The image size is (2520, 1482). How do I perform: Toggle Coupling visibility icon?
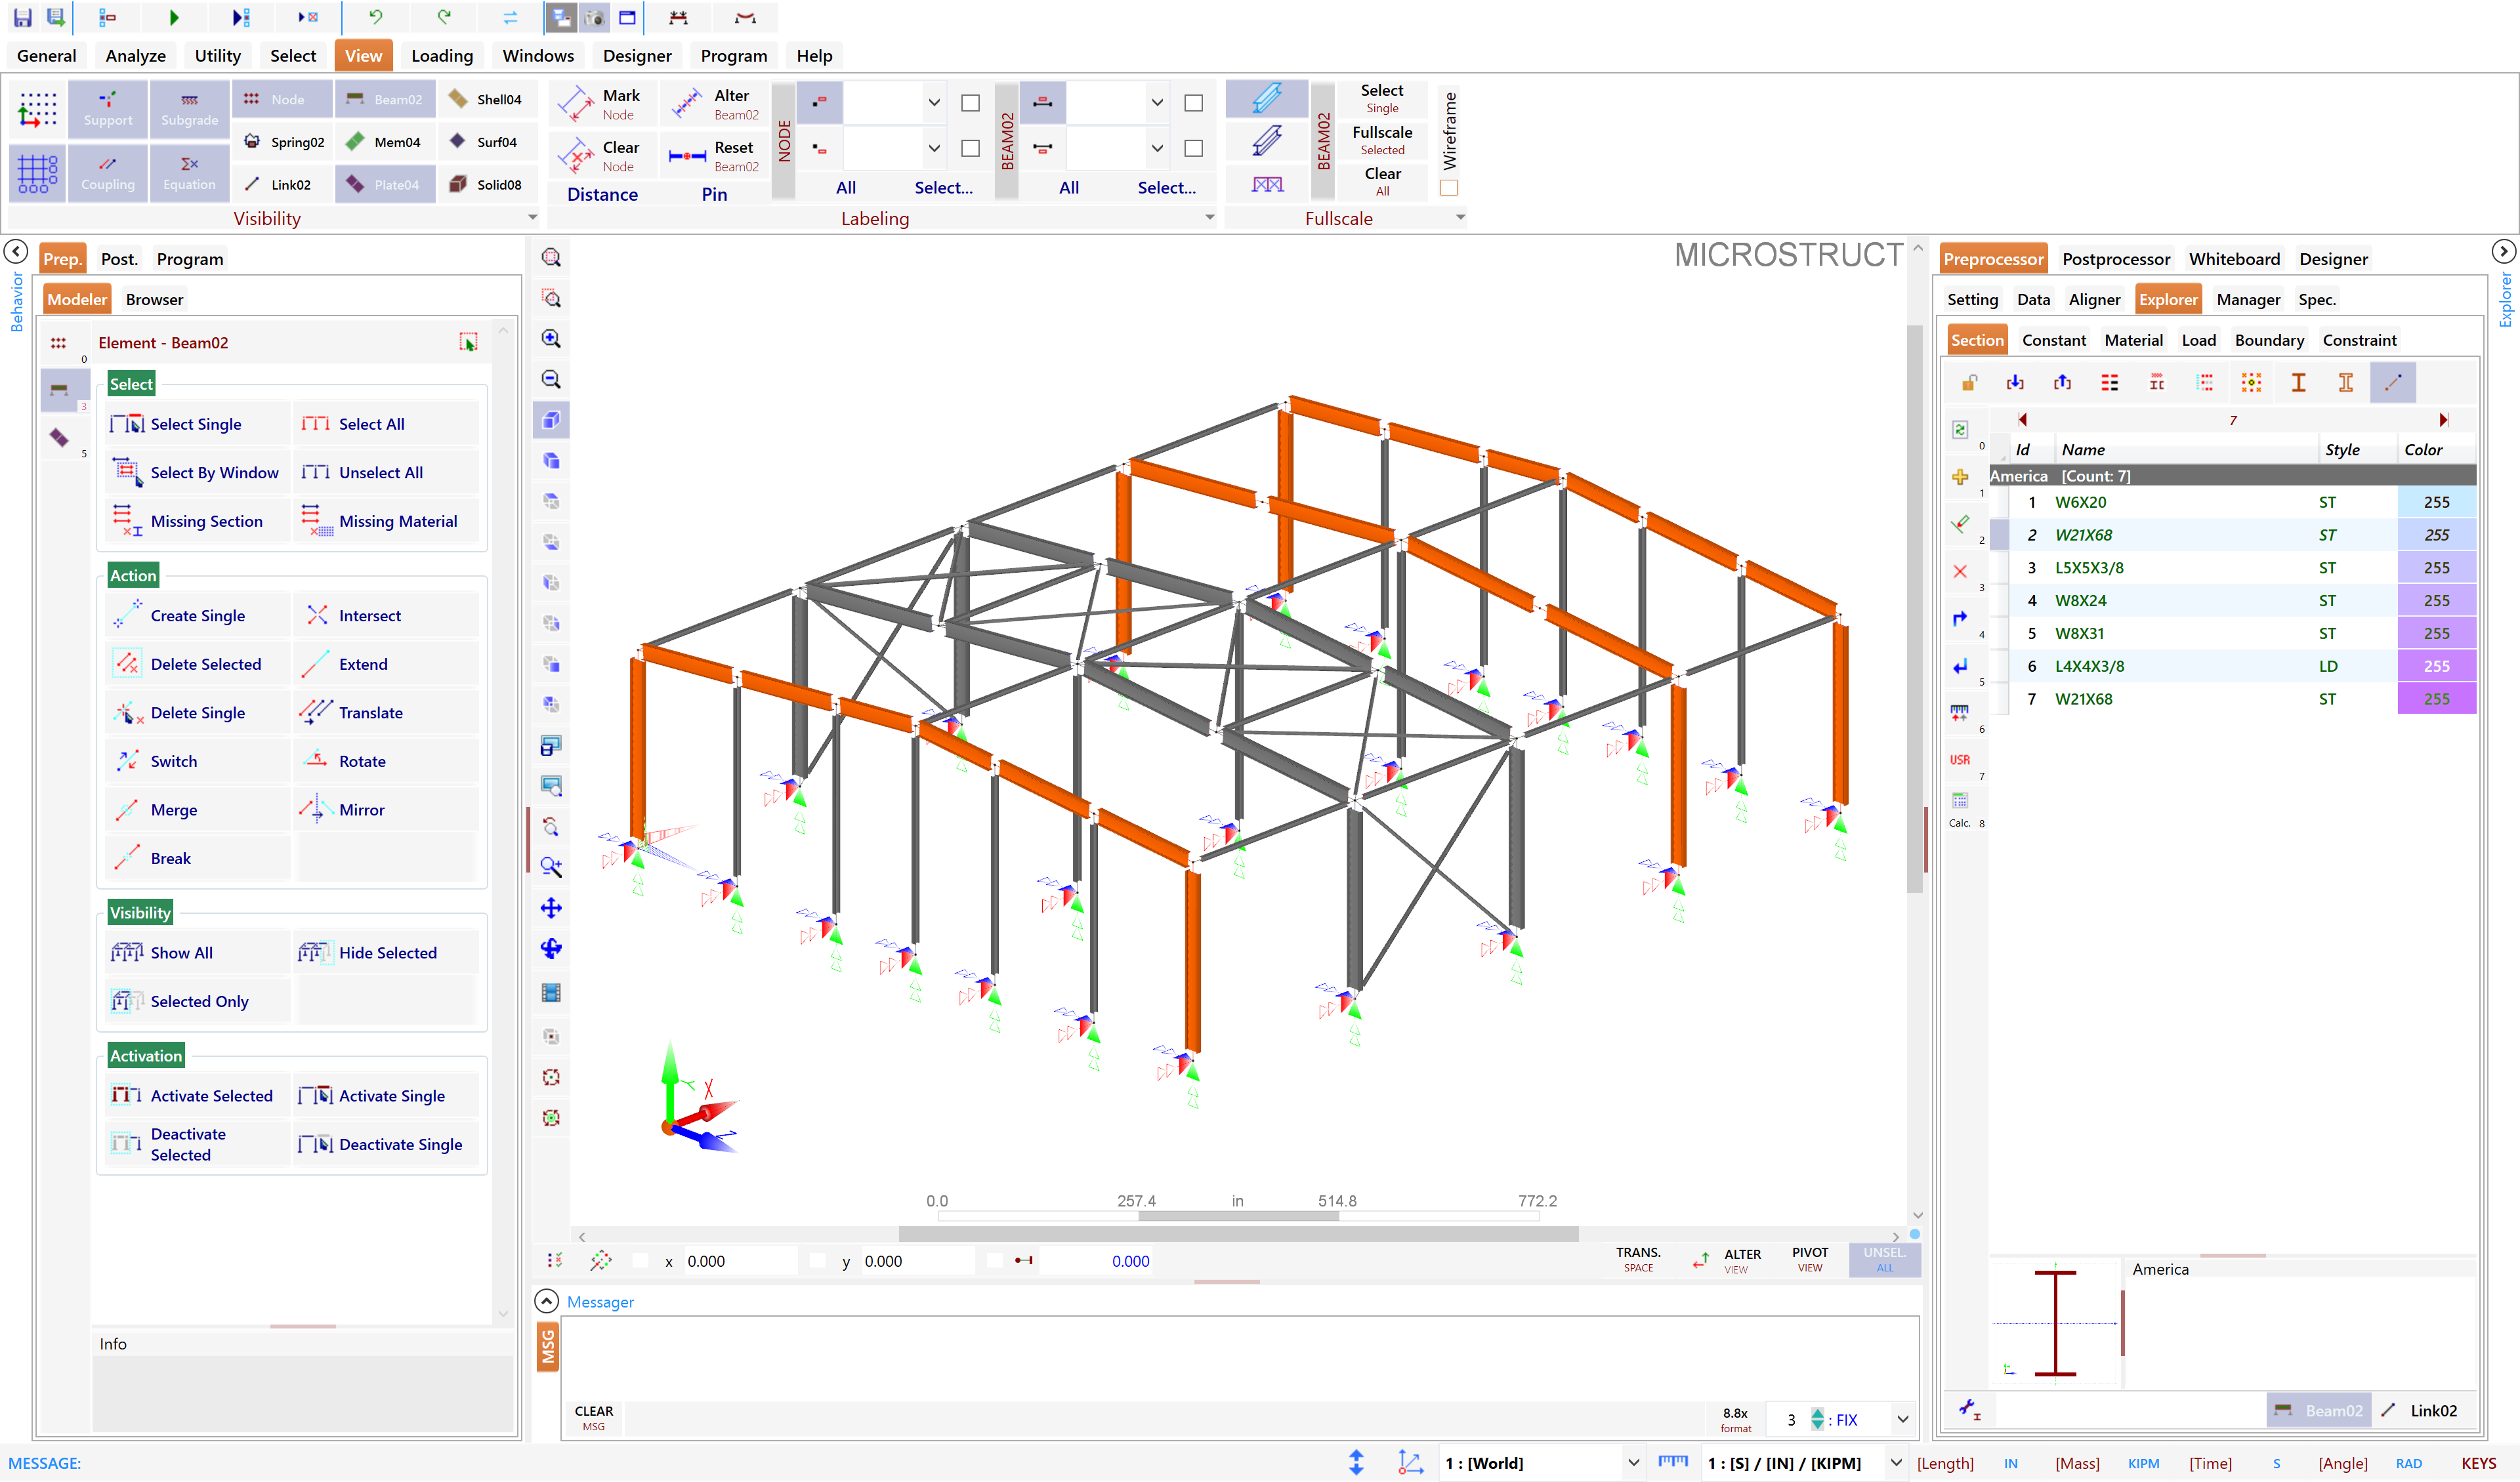108,173
